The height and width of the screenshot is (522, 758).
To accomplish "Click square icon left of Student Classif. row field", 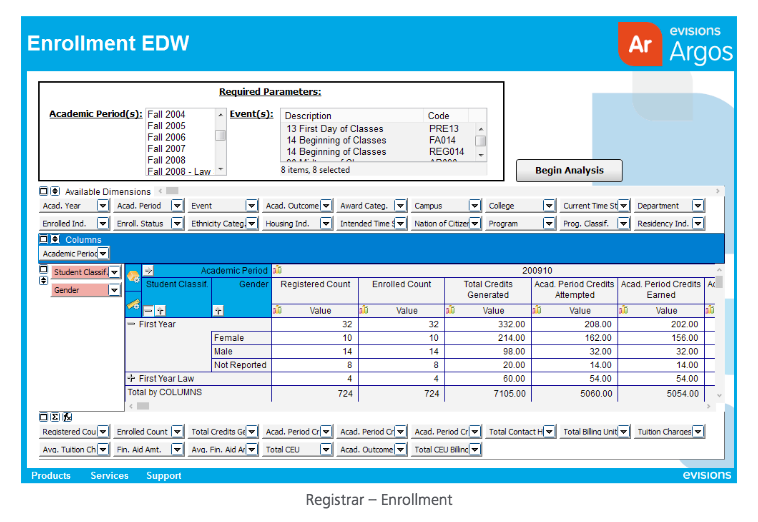I will point(44,270).
